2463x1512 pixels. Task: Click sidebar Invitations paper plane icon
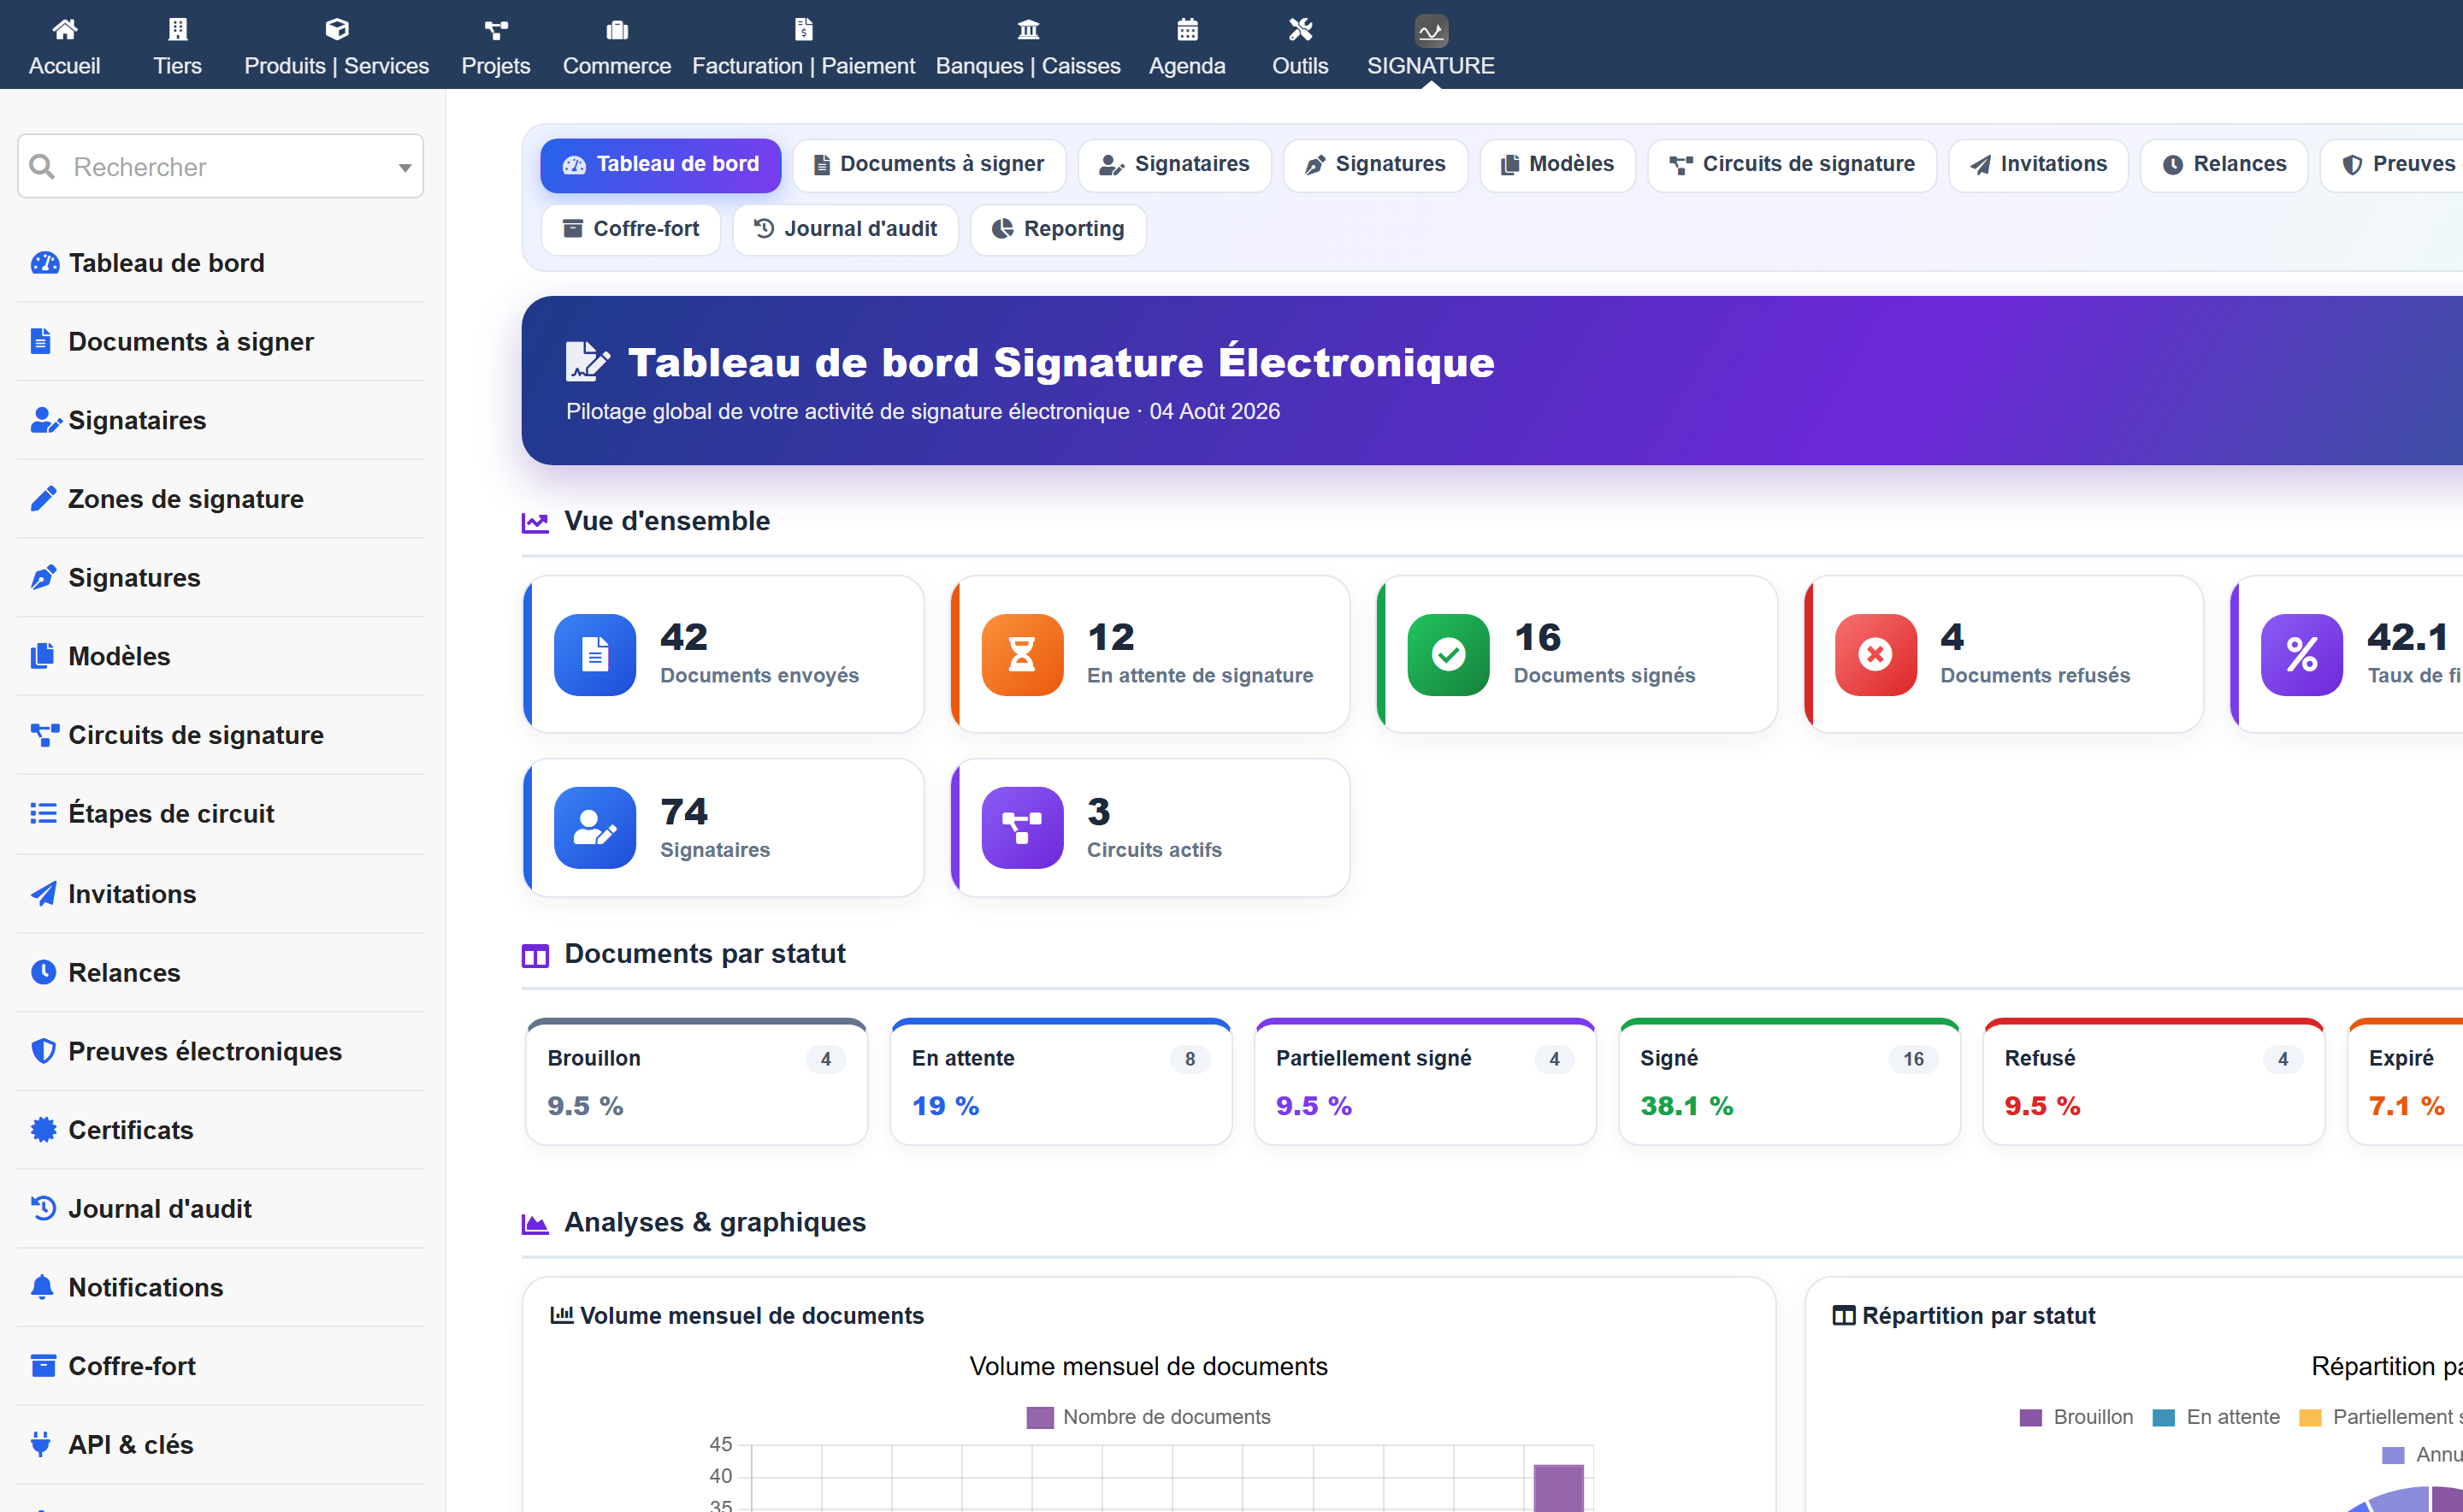coord(43,893)
